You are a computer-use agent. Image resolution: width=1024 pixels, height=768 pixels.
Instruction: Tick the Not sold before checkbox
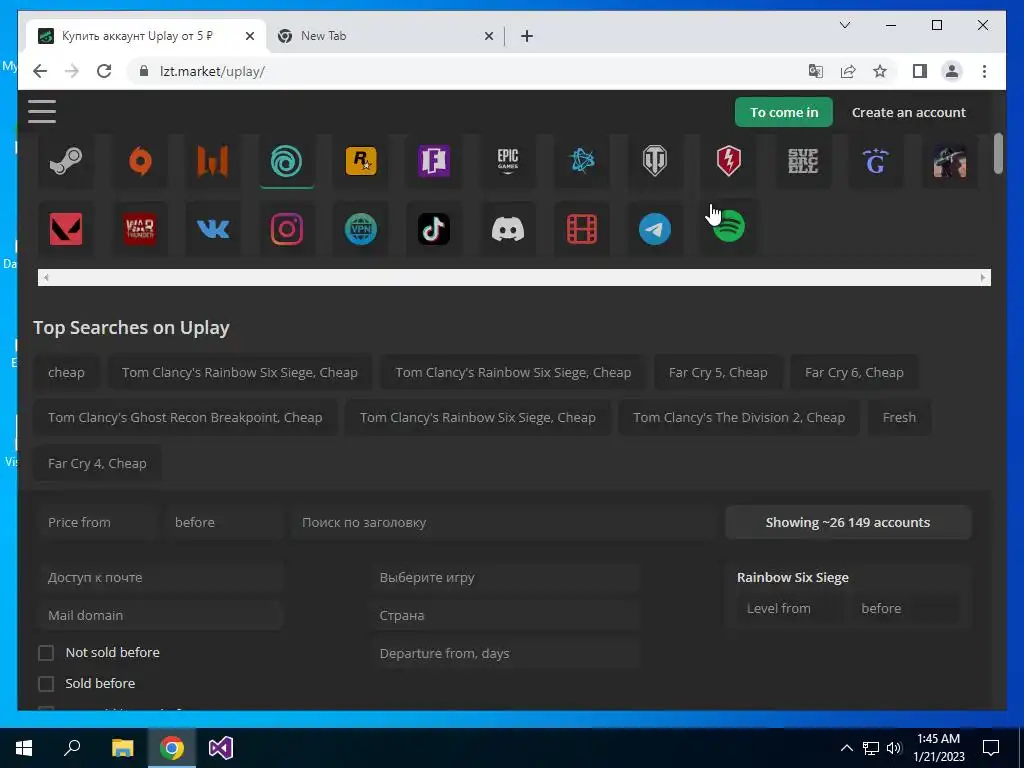click(46, 652)
